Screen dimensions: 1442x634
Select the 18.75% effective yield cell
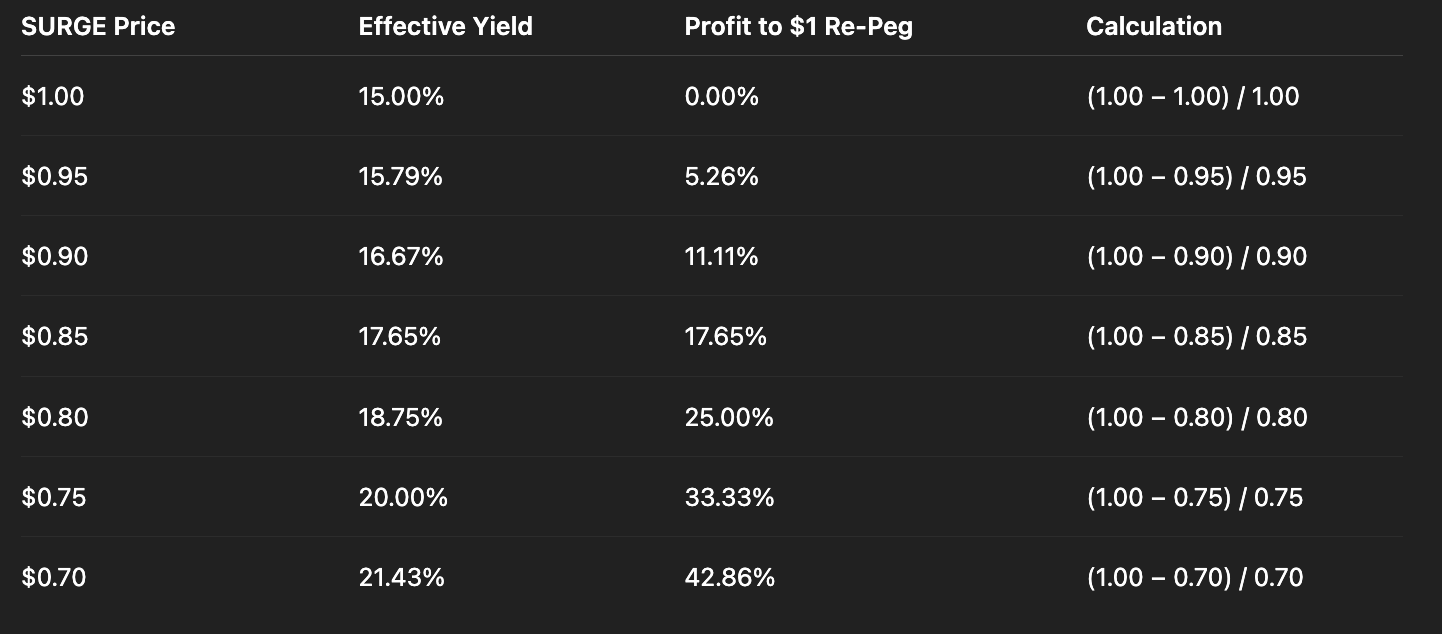tap(401, 417)
